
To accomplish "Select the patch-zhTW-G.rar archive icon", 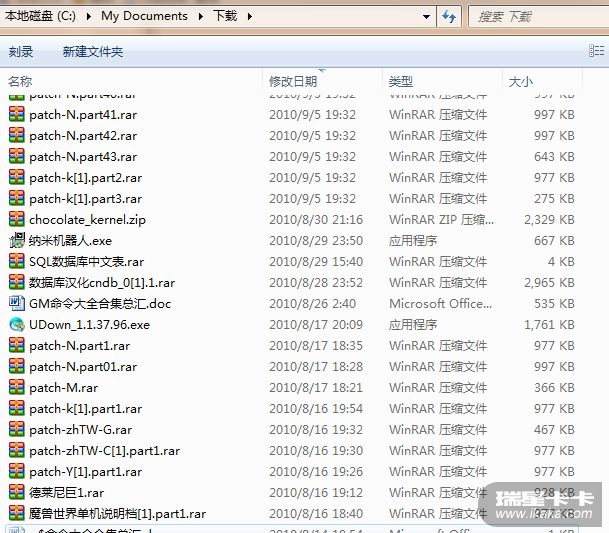I will pos(17,429).
